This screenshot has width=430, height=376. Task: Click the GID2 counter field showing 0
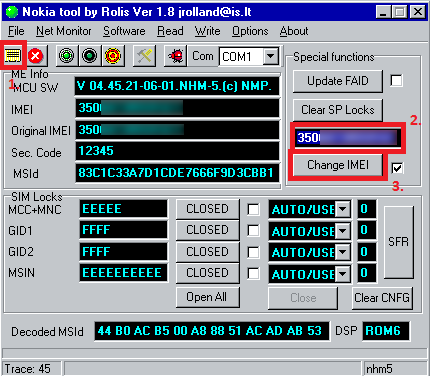tap(367, 252)
